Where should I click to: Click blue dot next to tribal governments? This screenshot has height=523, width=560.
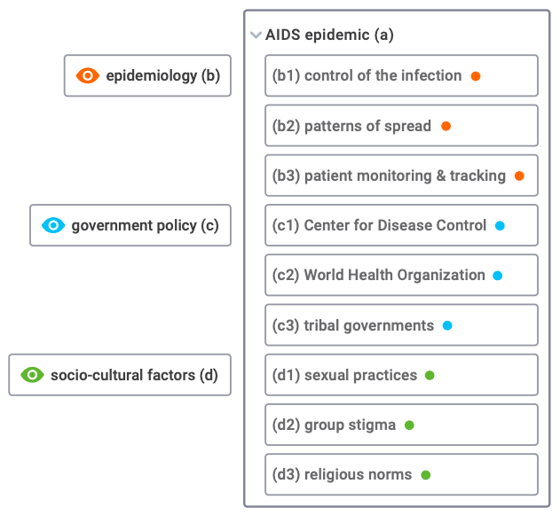[x=447, y=325]
